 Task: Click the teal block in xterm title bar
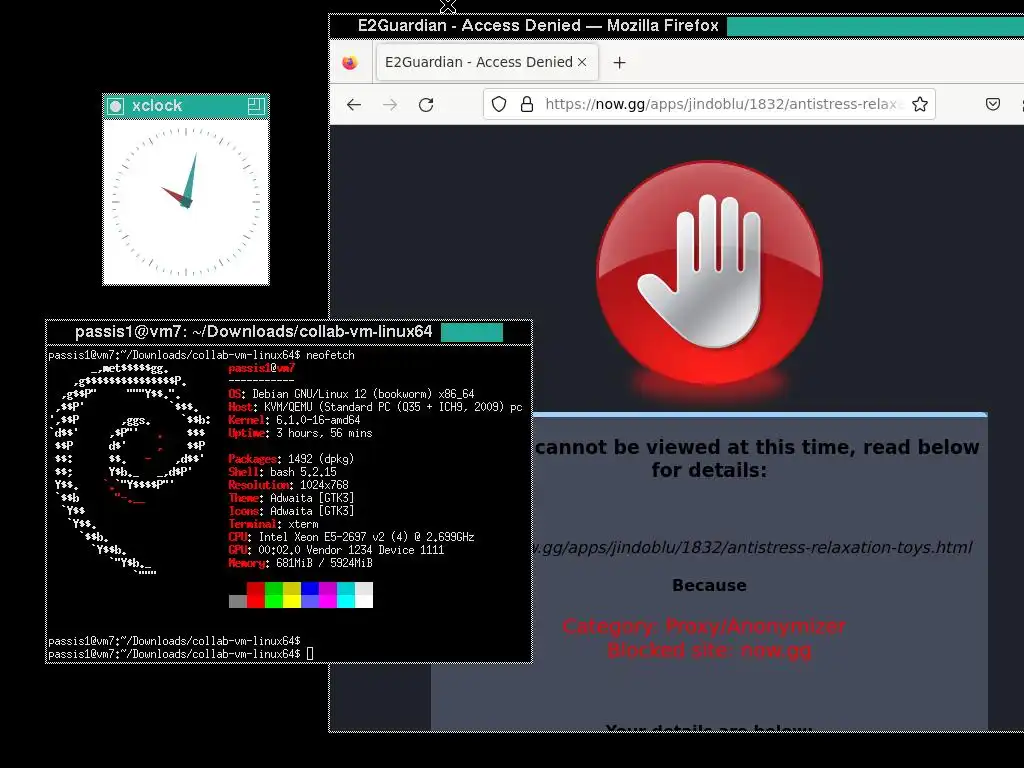[x=472, y=332]
